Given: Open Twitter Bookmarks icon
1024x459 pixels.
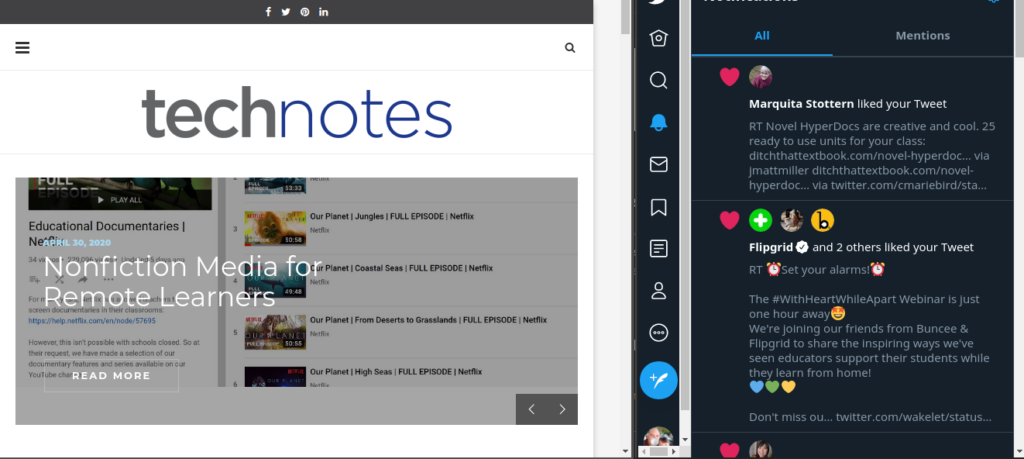Looking at the screenshot, I should pos(658,207).
